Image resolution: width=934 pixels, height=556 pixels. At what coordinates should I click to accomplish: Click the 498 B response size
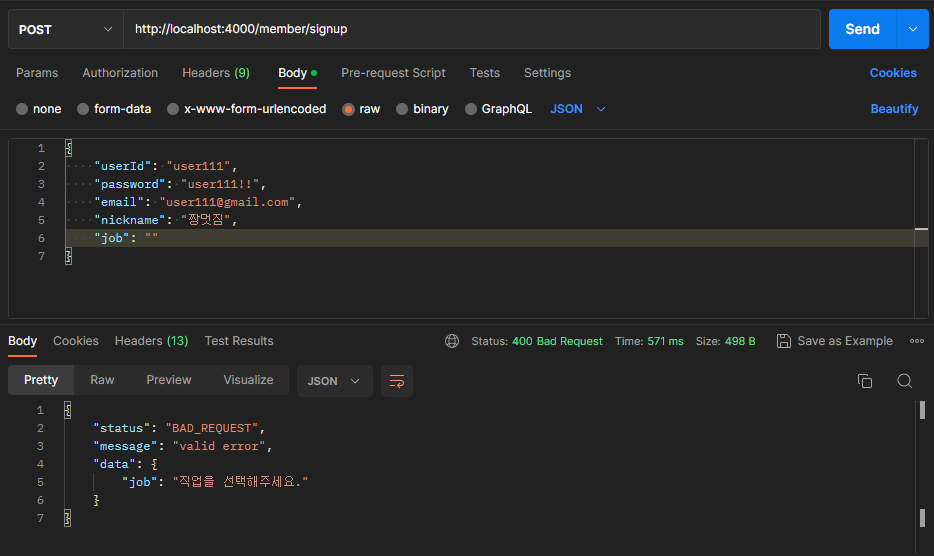(740, 341)
